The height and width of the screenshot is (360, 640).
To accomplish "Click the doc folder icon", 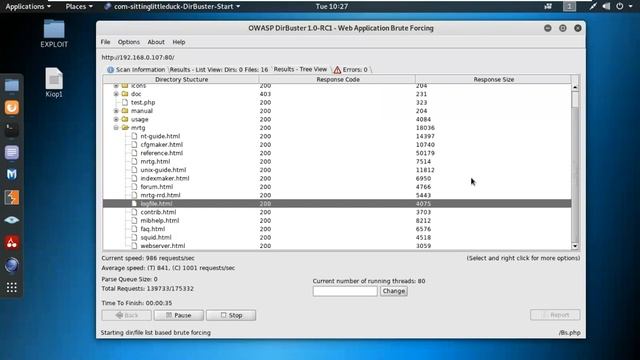I will click(x=125, y=94).
